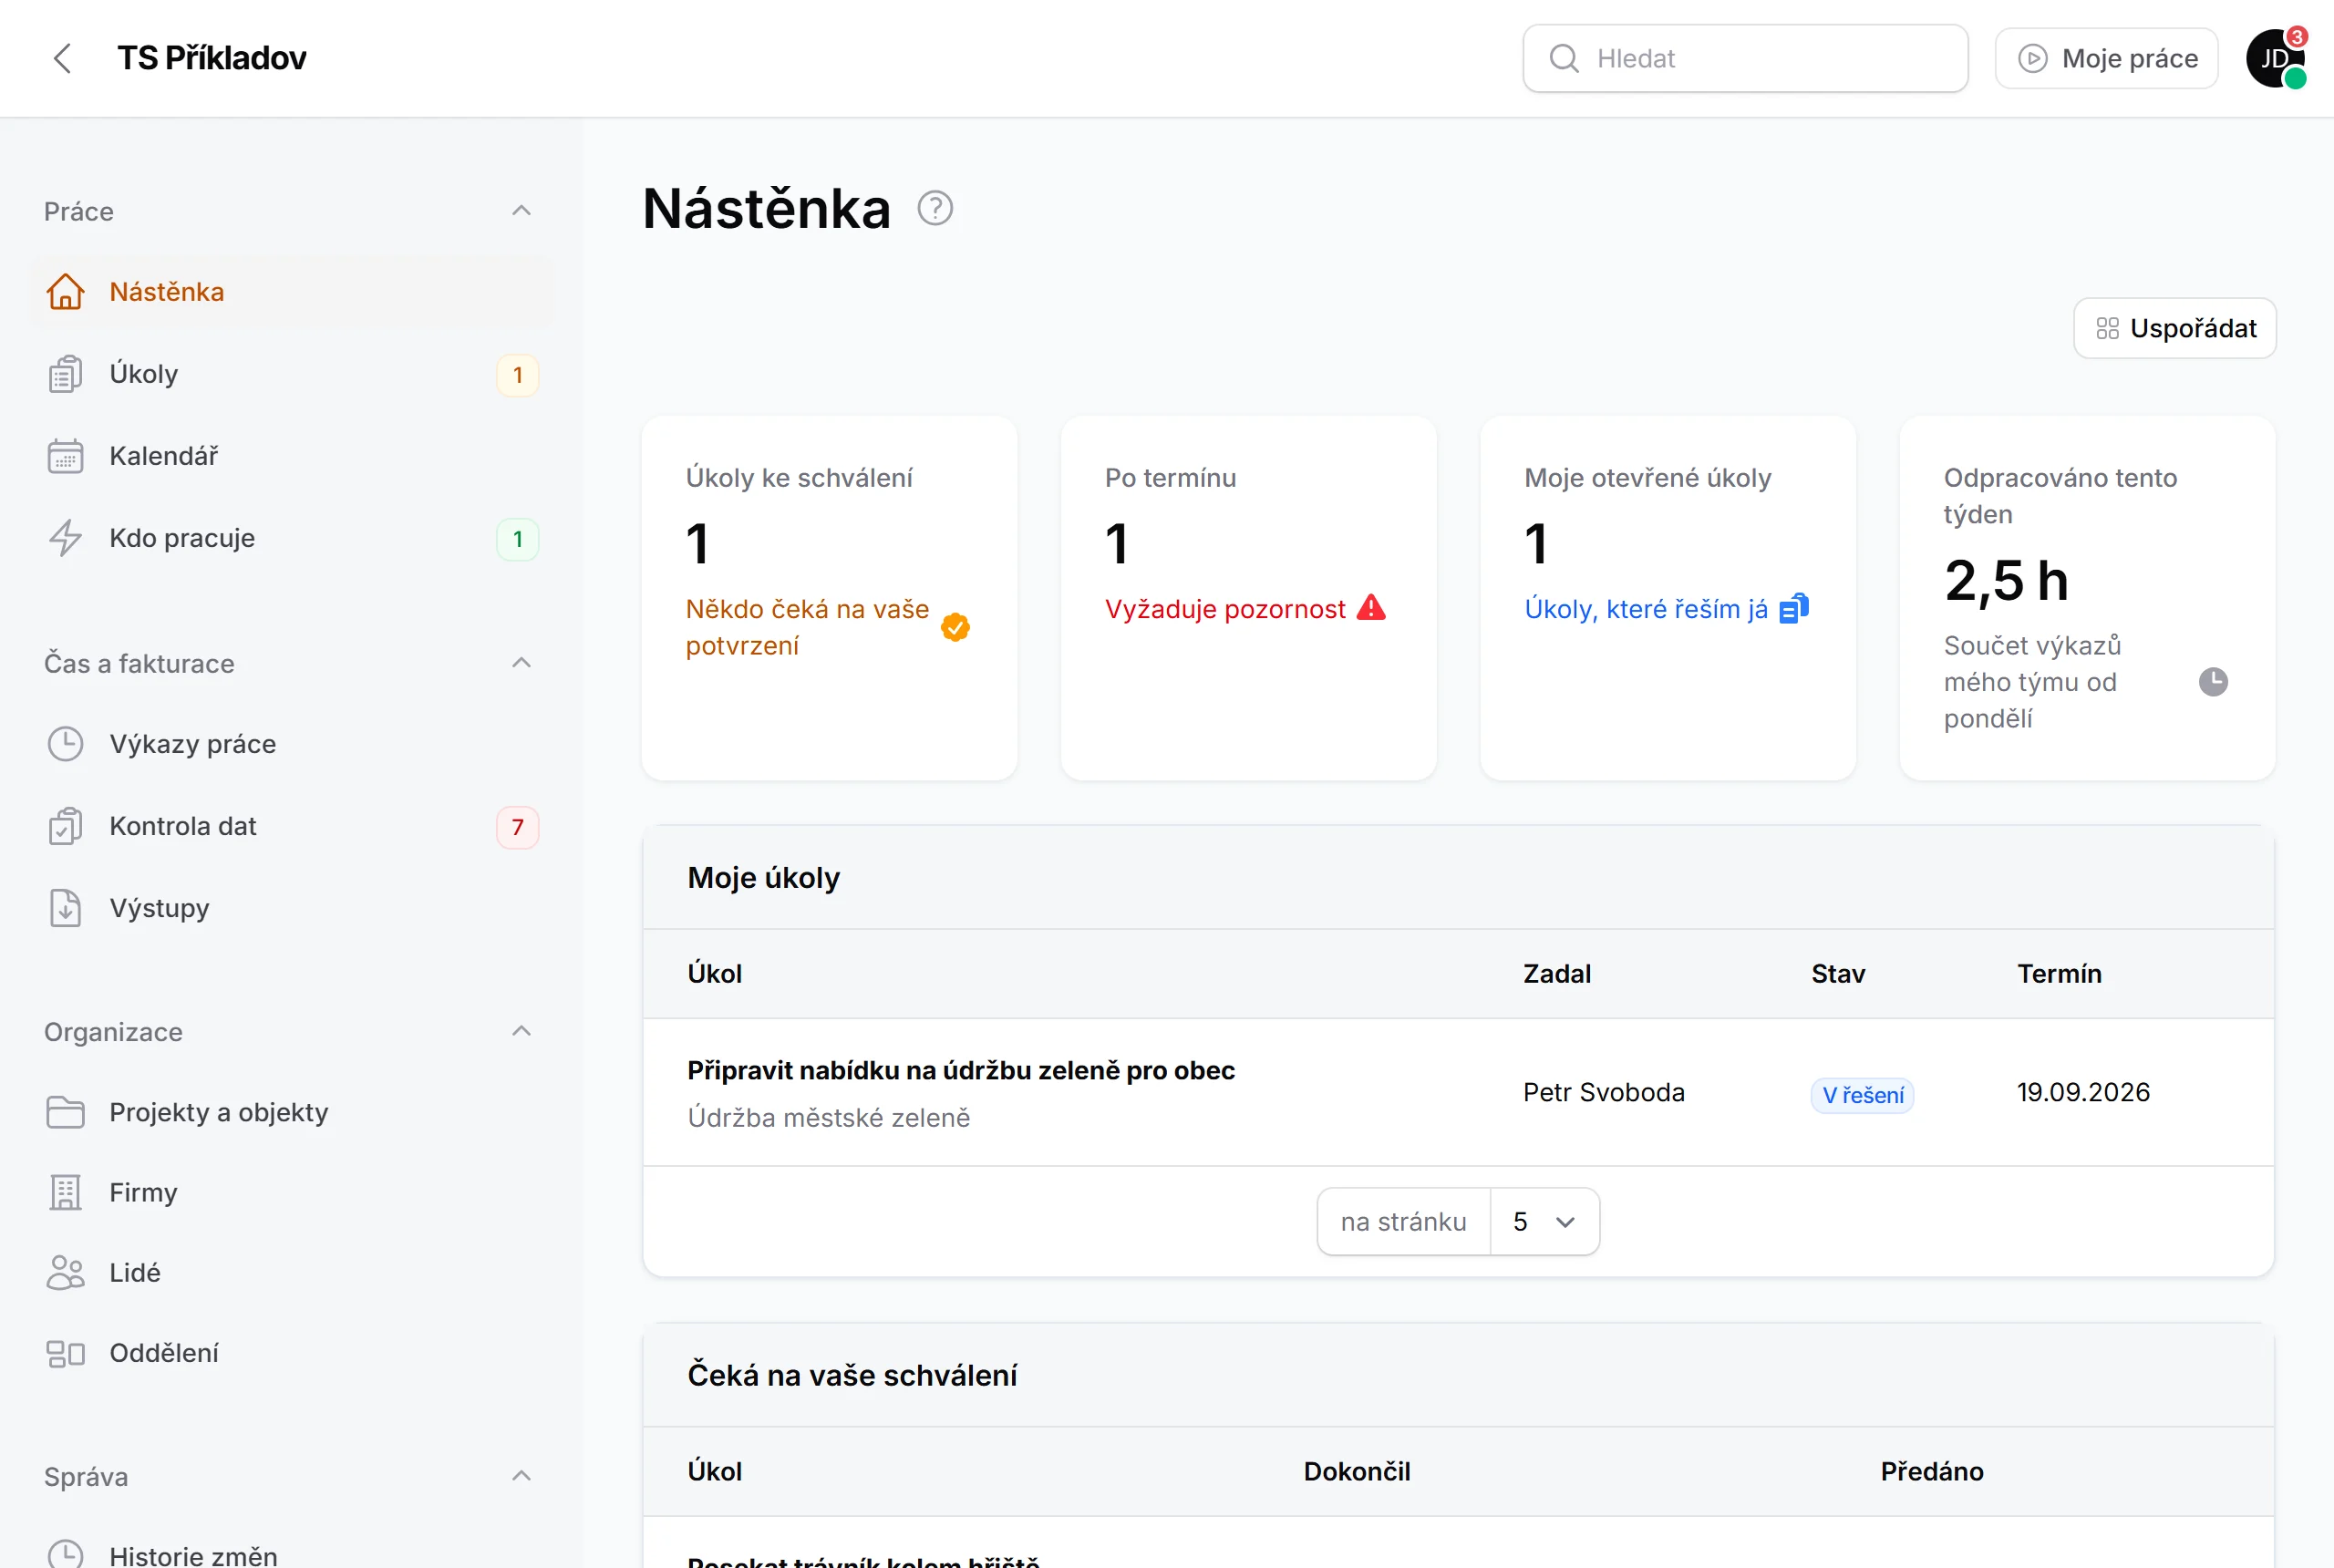Click the Výkazy práce clock icon

[65, 744]
